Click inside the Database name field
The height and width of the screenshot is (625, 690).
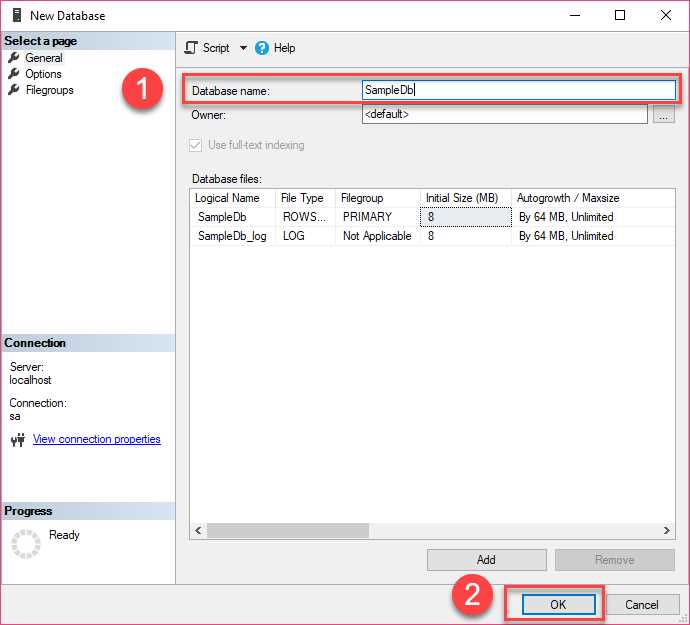pyautogui.click(x=518, y=90)
